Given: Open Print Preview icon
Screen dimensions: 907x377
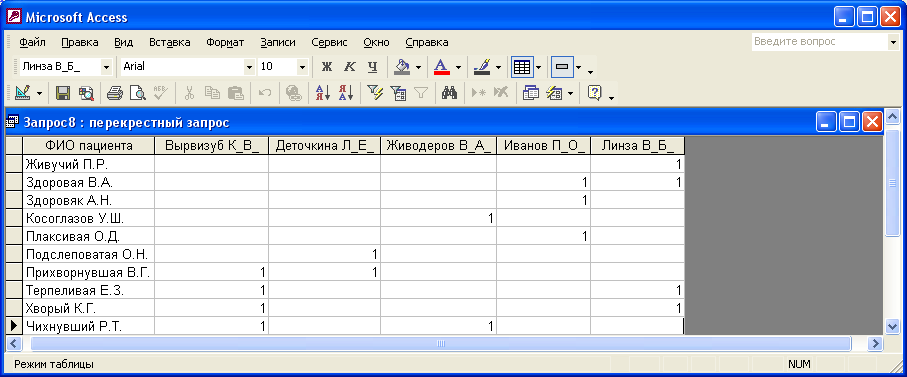Looking at the screenshot, I should point(138,93).
